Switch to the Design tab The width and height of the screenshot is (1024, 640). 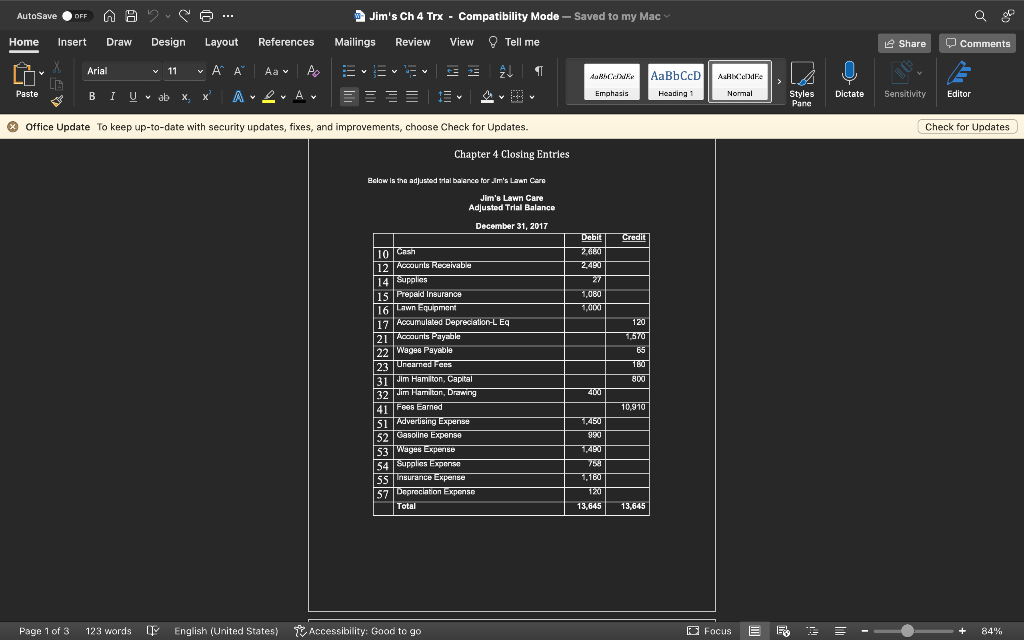[168, 42]
